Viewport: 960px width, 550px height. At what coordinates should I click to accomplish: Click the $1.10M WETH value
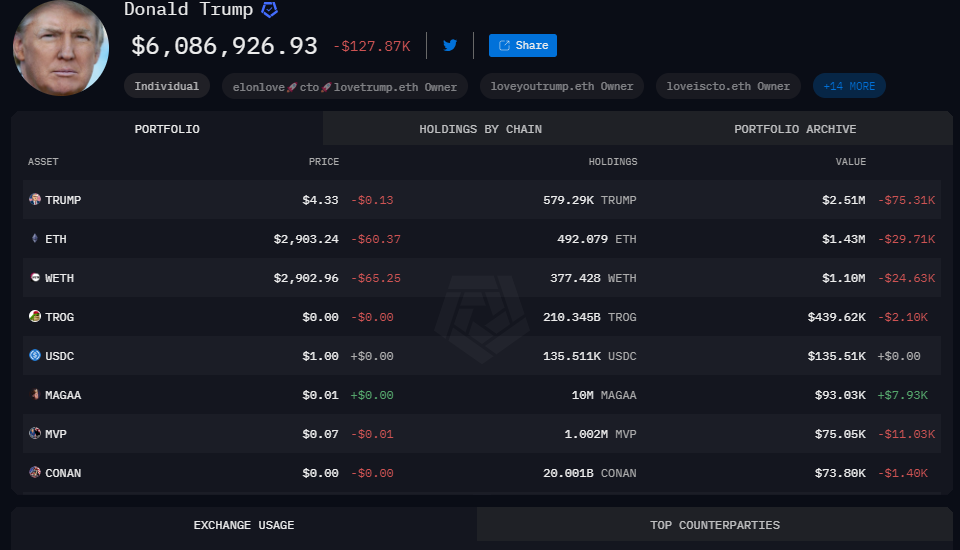(844, 278)
